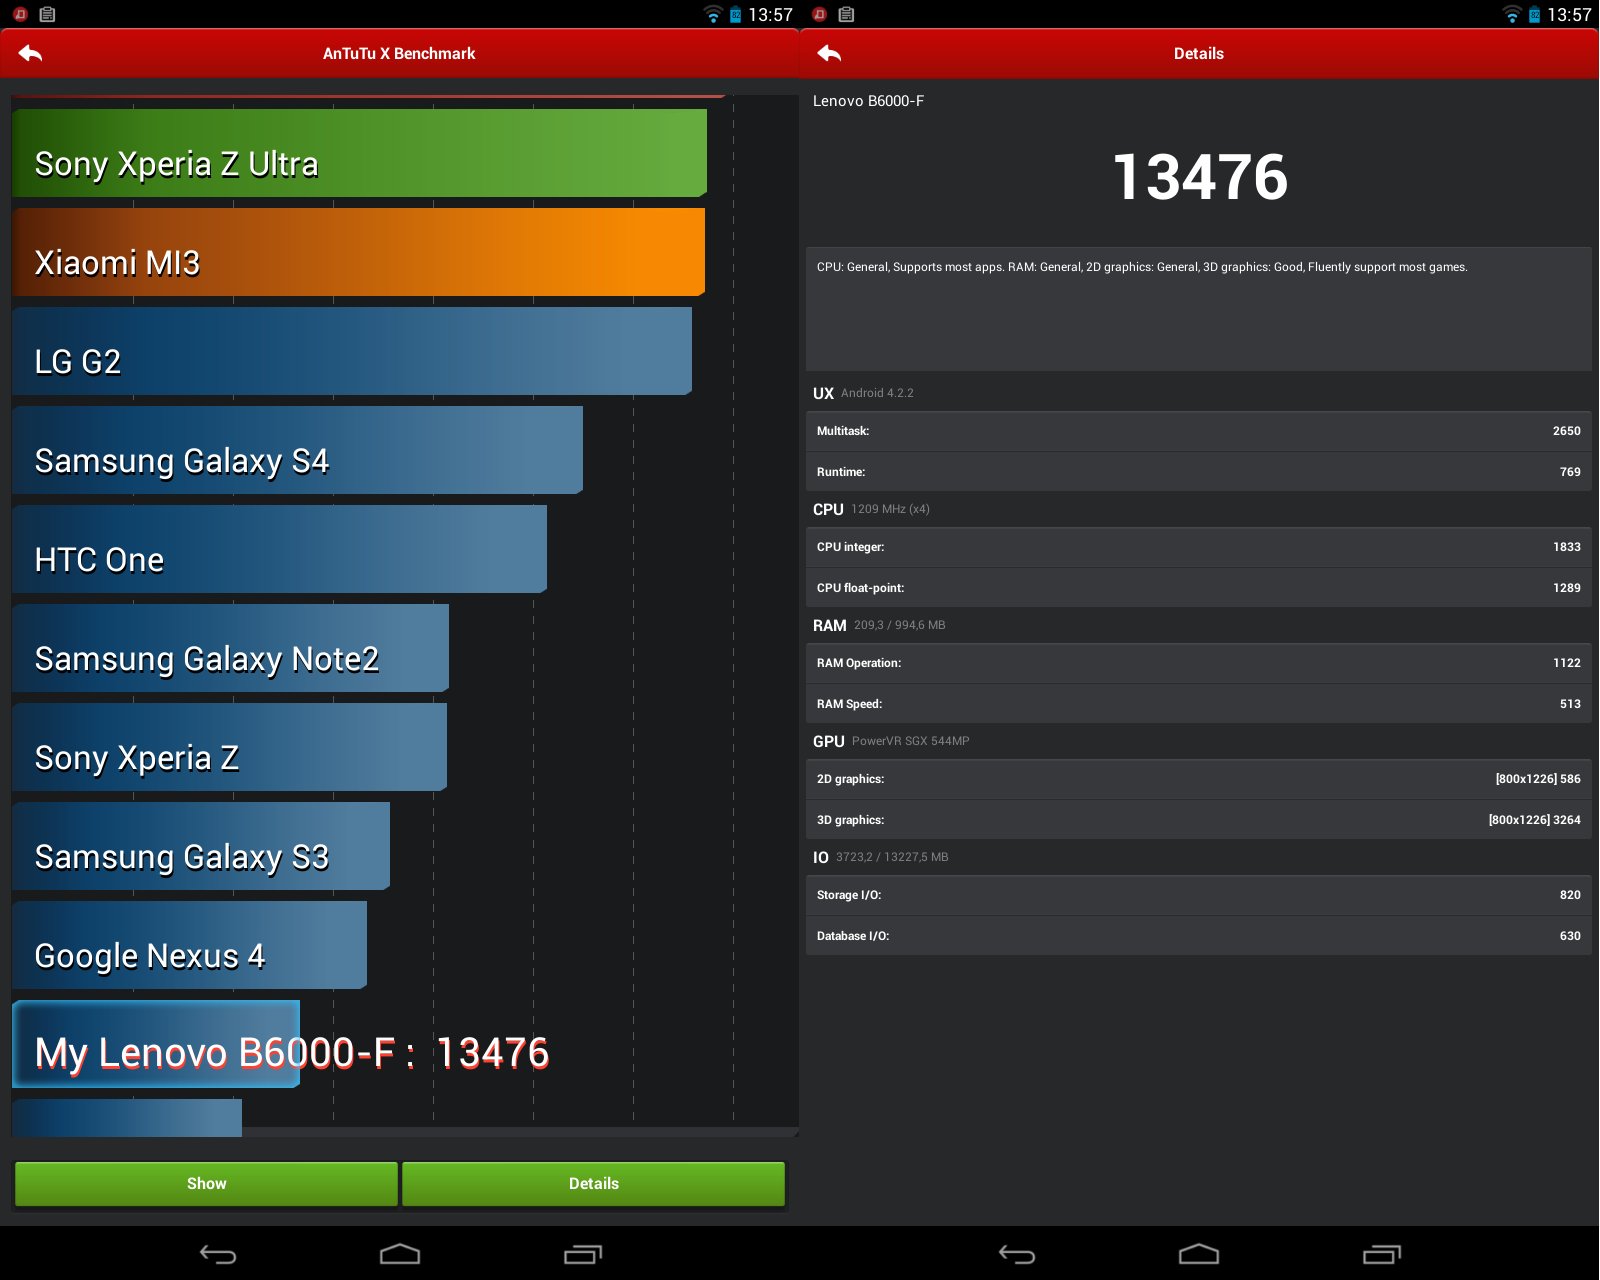Tap the Wi-Fi status icon on left screen
The image size is (1600, 1280).
[713, 15]
